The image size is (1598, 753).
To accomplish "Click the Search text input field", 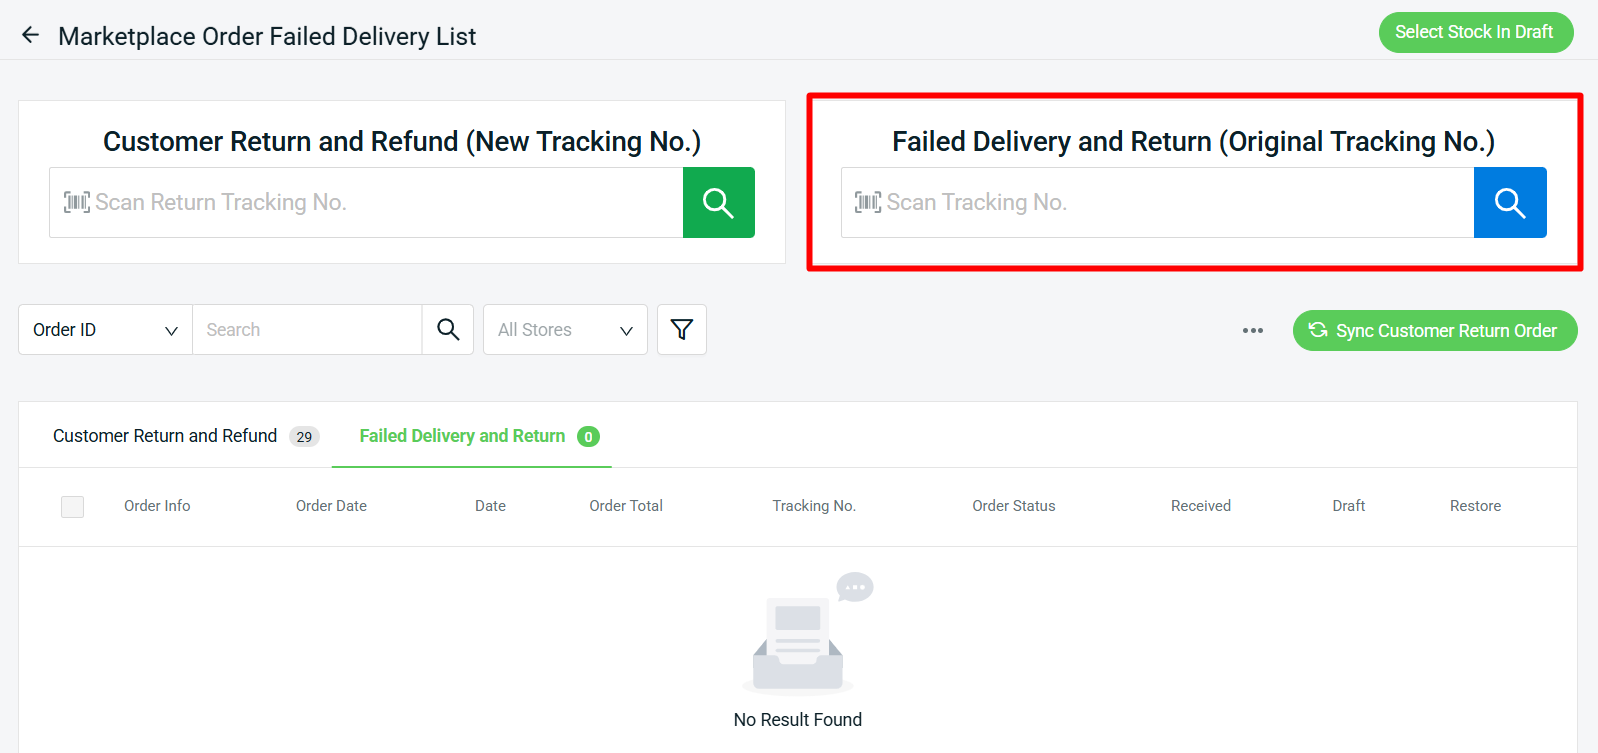I will [x=307, y=329].
